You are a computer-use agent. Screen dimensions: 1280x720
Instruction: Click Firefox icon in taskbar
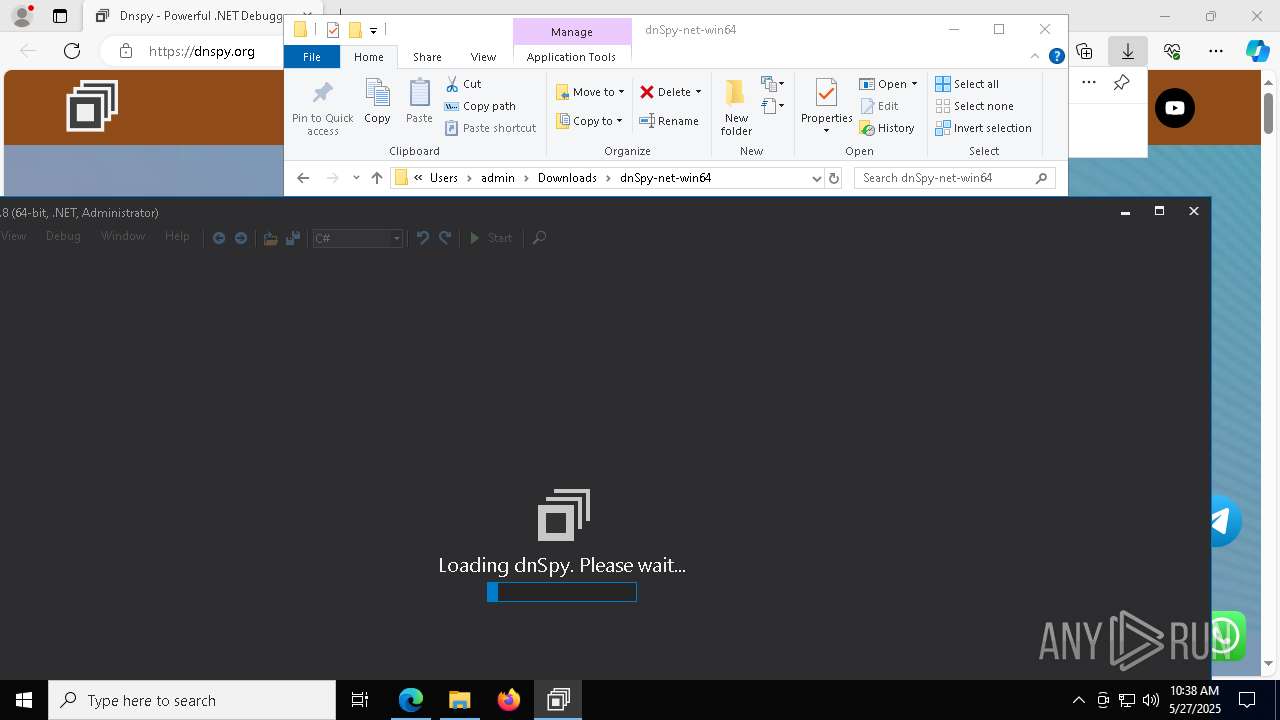click(x=509, y=700)
